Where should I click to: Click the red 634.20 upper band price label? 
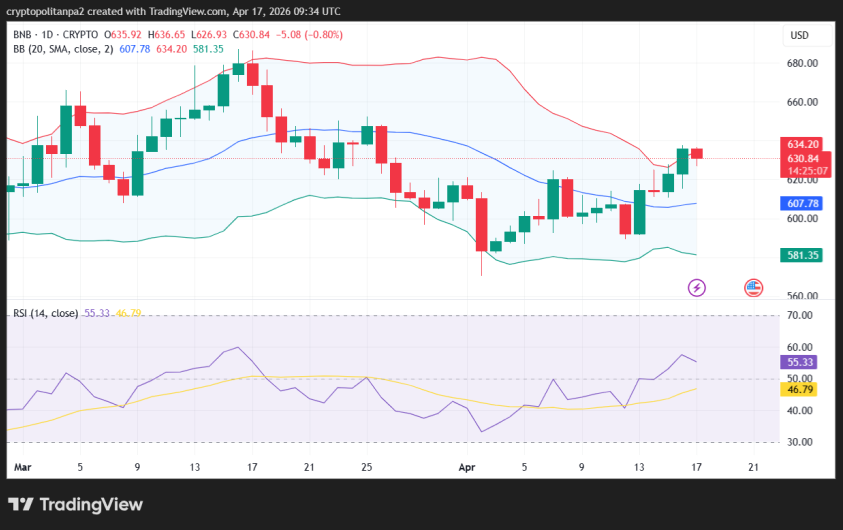coord(802,144)
